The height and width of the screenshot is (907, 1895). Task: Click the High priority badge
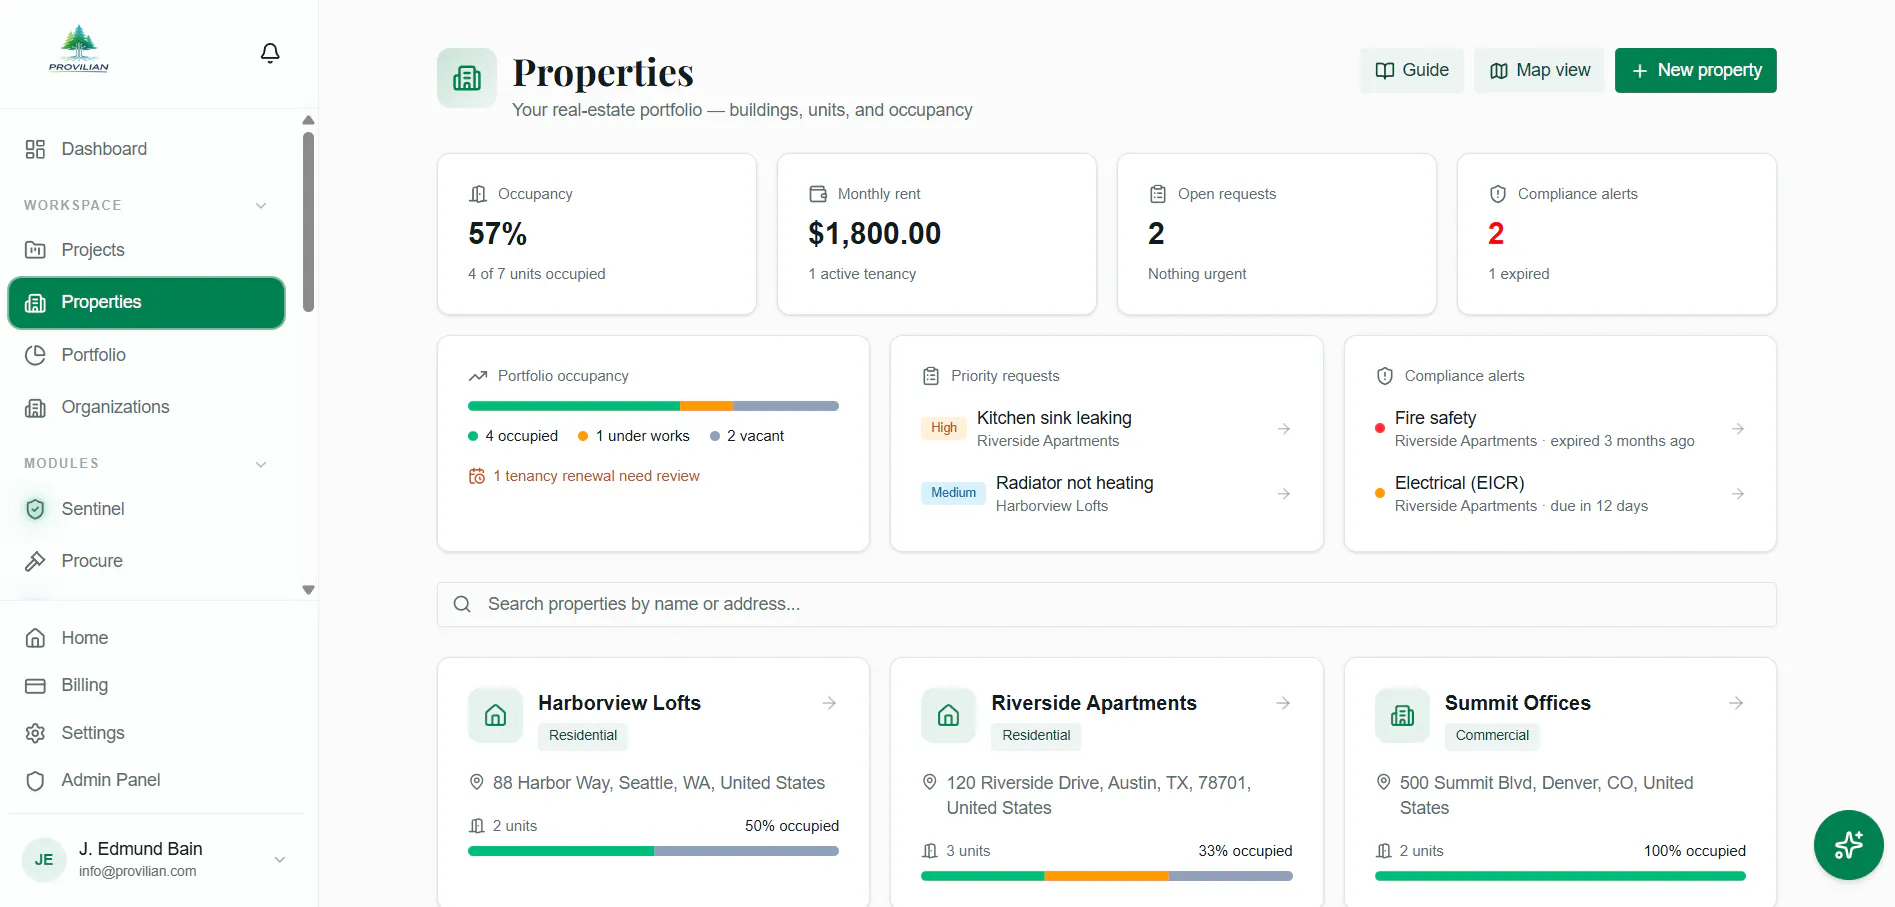(944, 428)
